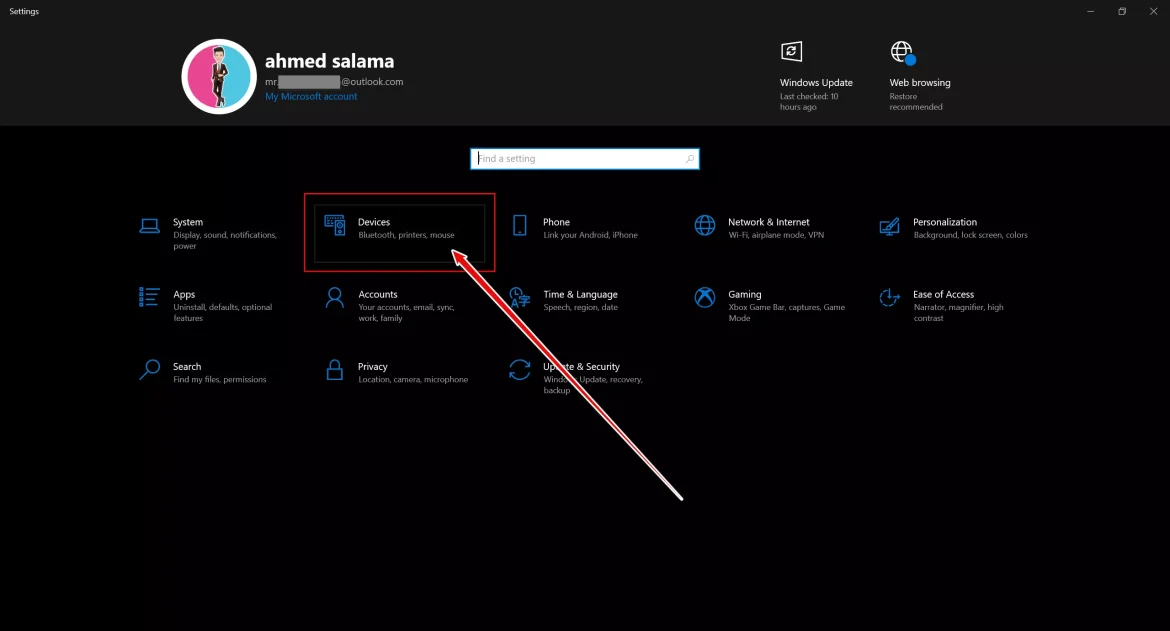Viewport: 1170px width, 631px height.
Task: Select the Gaming Xbox icon
Action: 704,298
